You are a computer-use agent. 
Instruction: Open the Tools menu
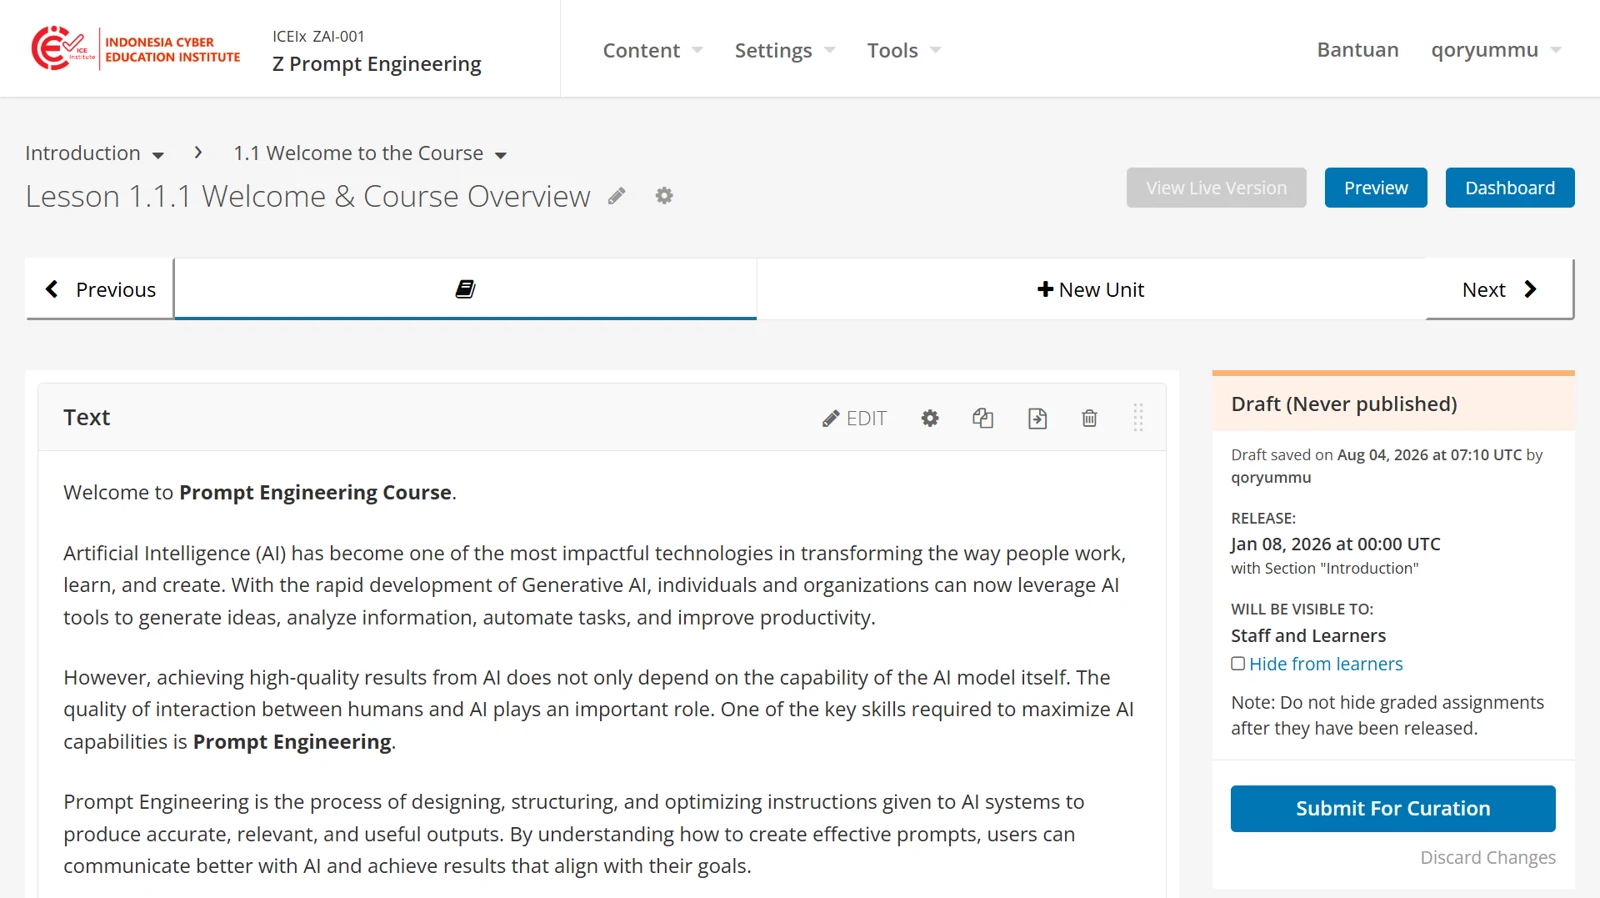coord(904,50)
